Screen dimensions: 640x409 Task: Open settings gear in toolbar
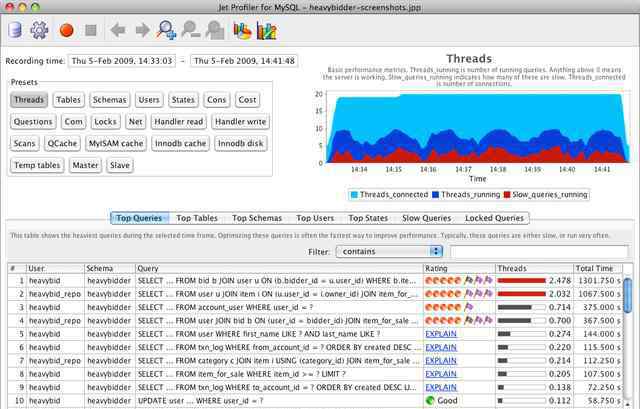(40, 31)
